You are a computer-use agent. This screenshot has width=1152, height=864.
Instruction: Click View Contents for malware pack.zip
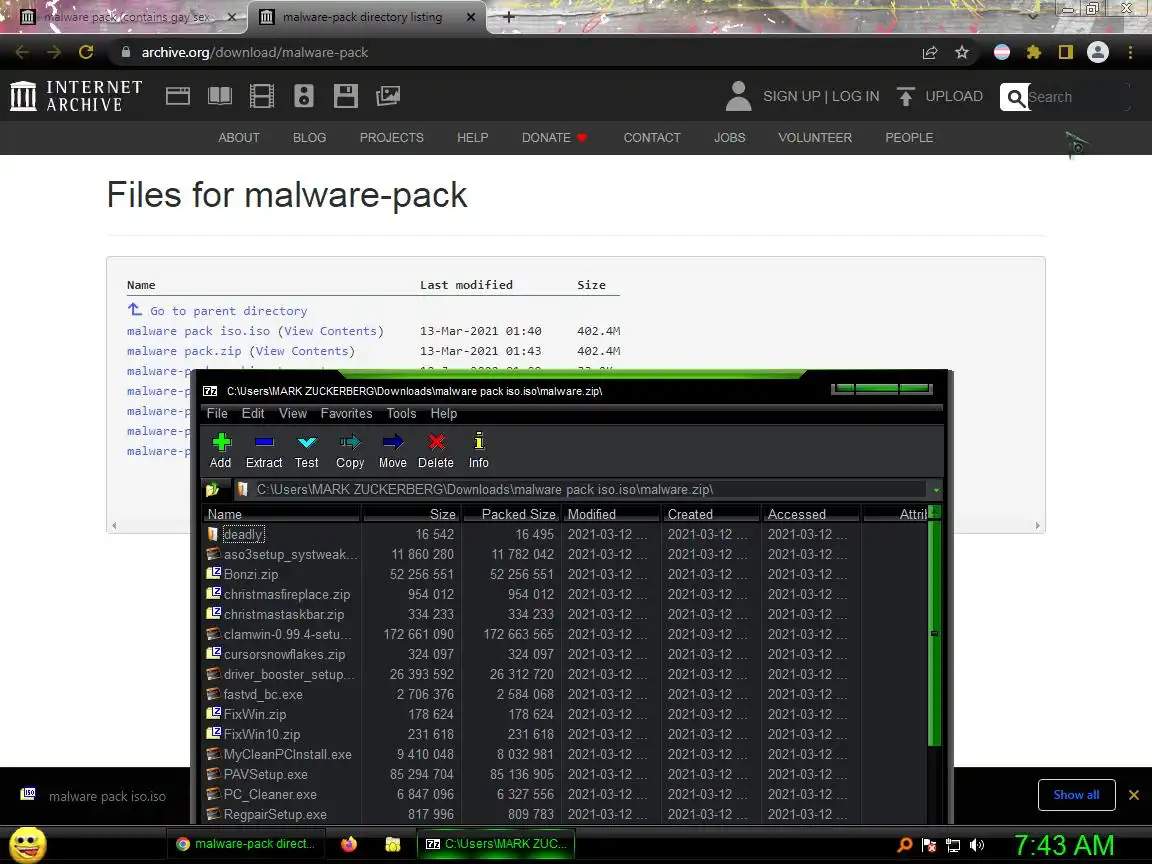click(301, 351)
